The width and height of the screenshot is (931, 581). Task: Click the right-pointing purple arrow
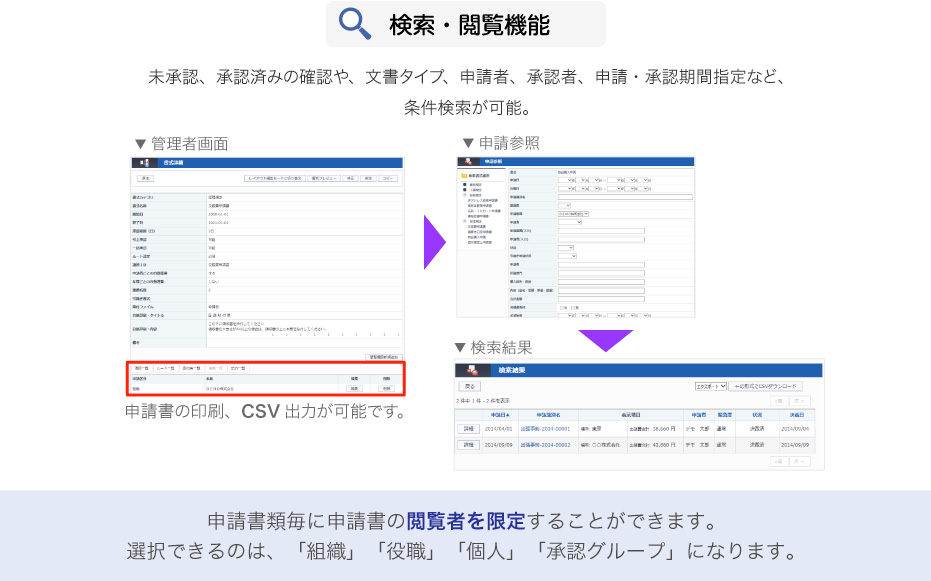point(434,241)
